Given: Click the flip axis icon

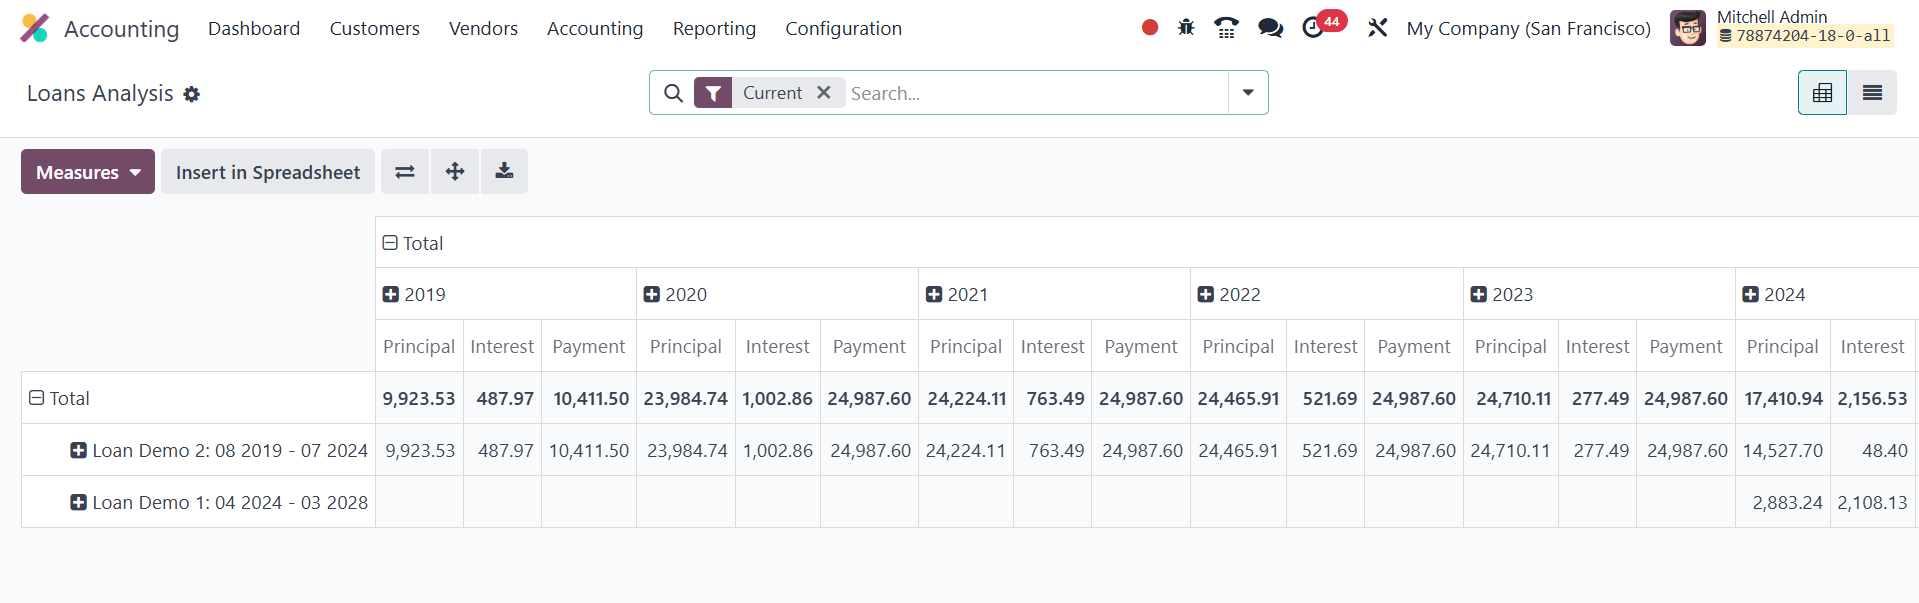Looking at the screenshot, I should pyautogui.click(x=405, y=172).
